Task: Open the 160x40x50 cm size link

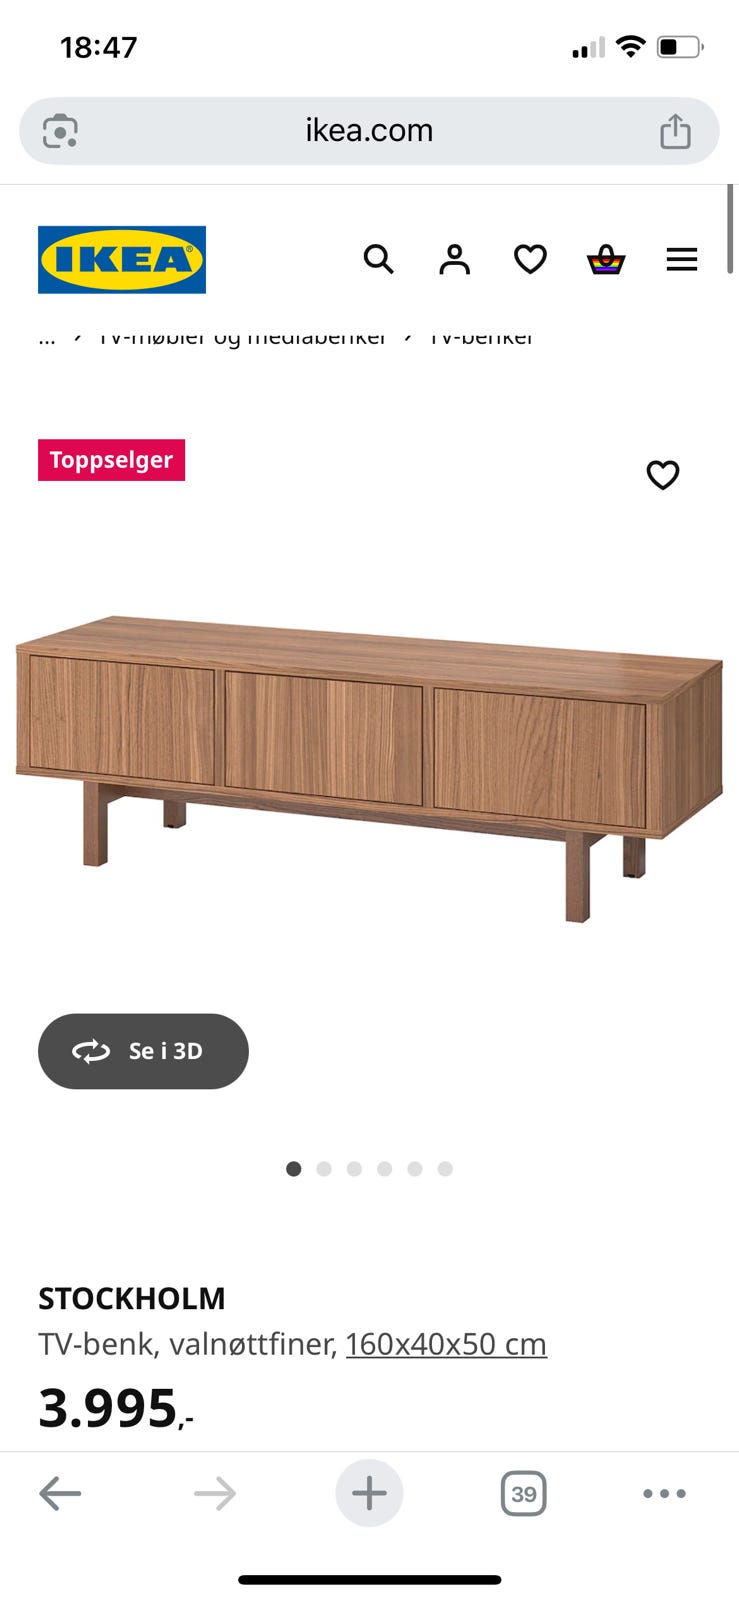Action: (x=446, y=1344)
